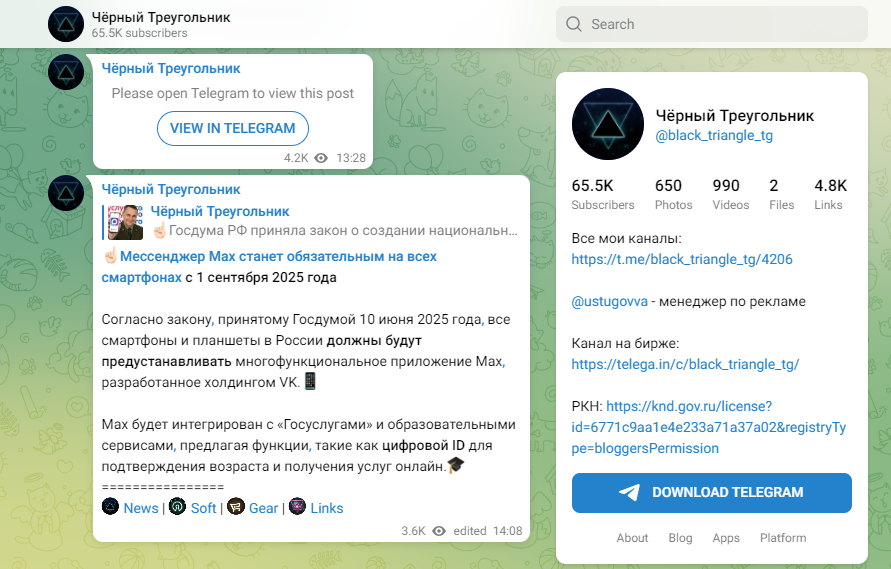Image resolution: width=891 pixels, height=569 pixels.
Task: Click the text Please open Telegram to view this post
Action: [x=232, y=93]
